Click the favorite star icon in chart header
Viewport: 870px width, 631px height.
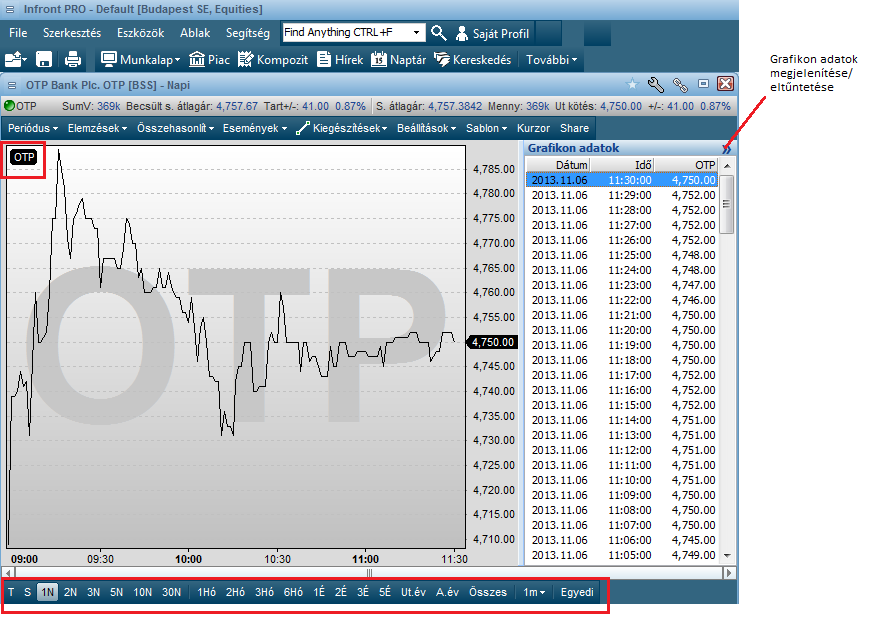[632, 84]
